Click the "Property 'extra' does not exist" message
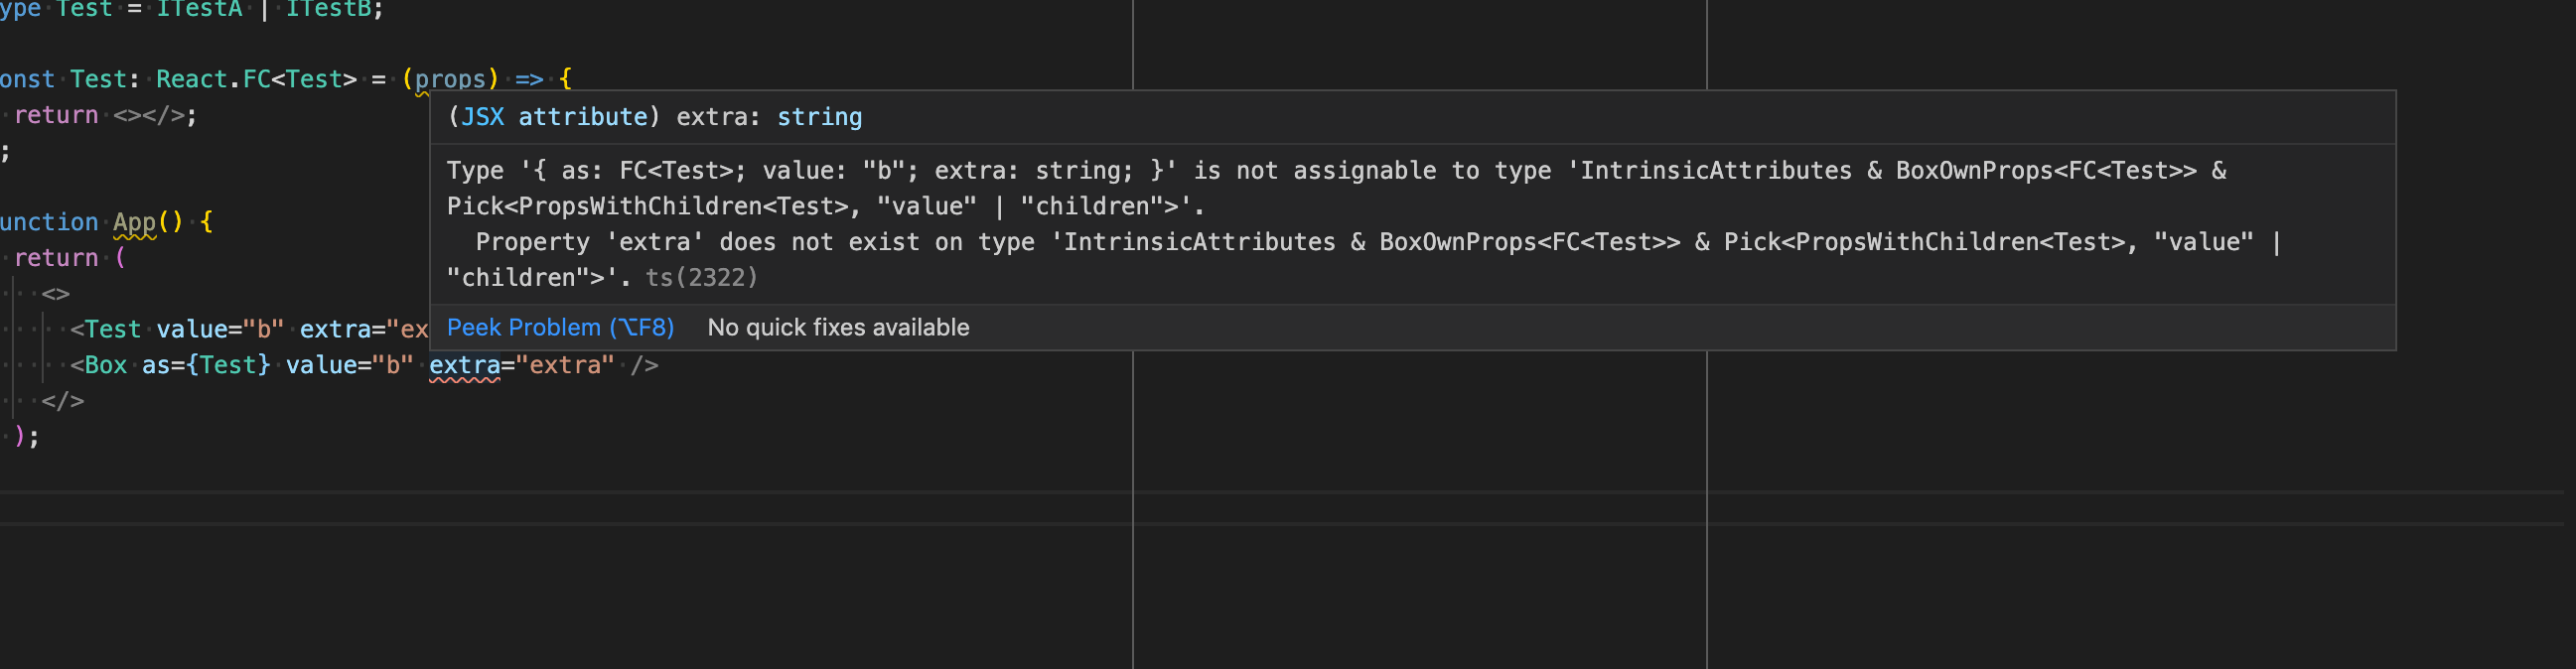 [x=754, y=242]
